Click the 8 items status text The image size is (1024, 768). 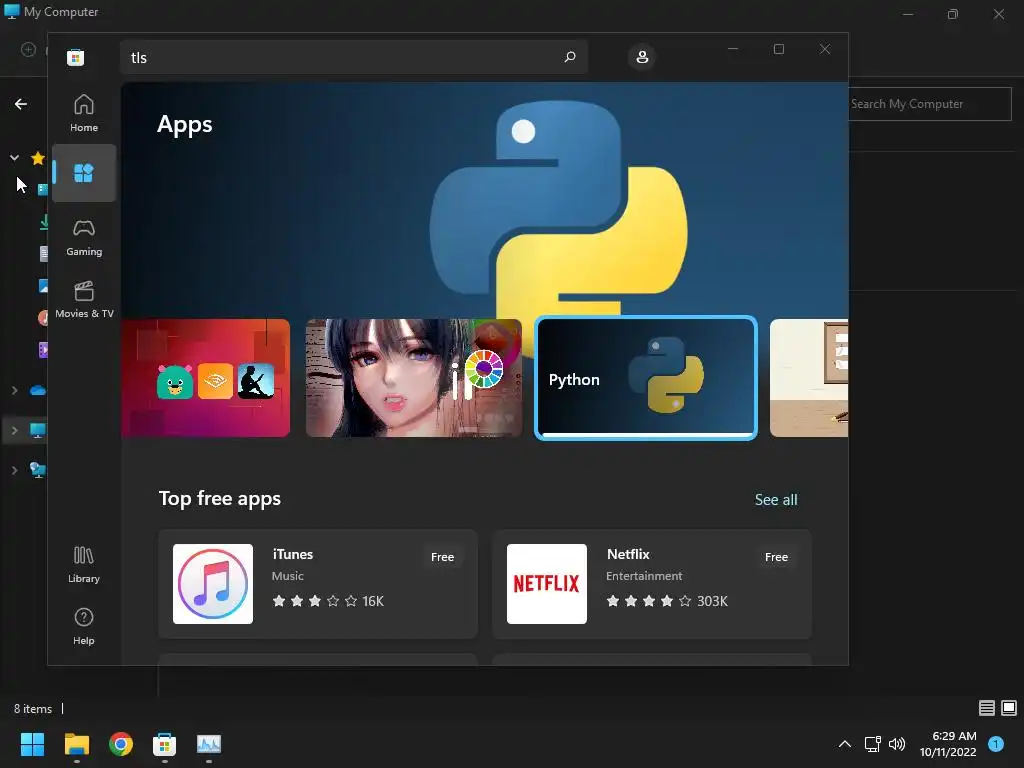pyautogui.click(x=33, y=709)
